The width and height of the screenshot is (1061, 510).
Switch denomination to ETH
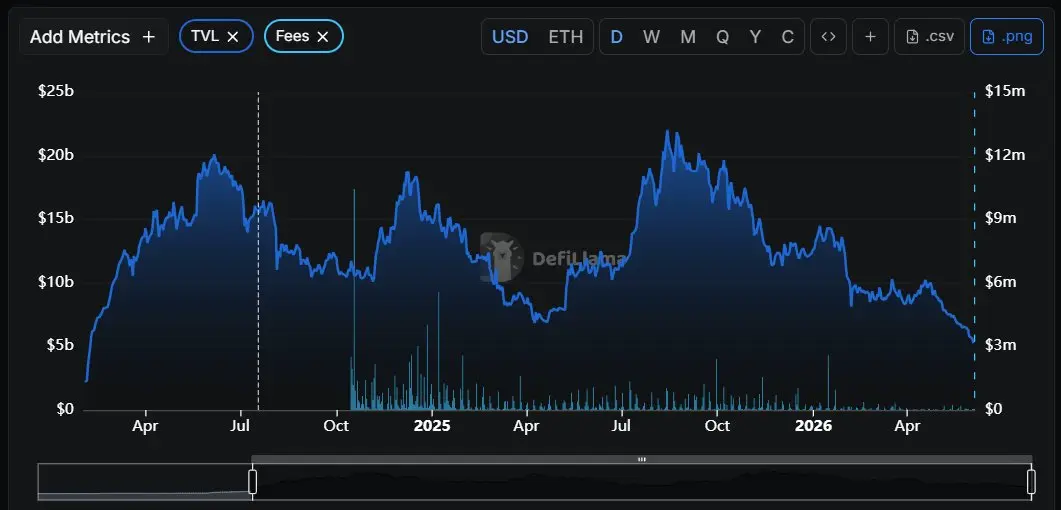point(566,37)
